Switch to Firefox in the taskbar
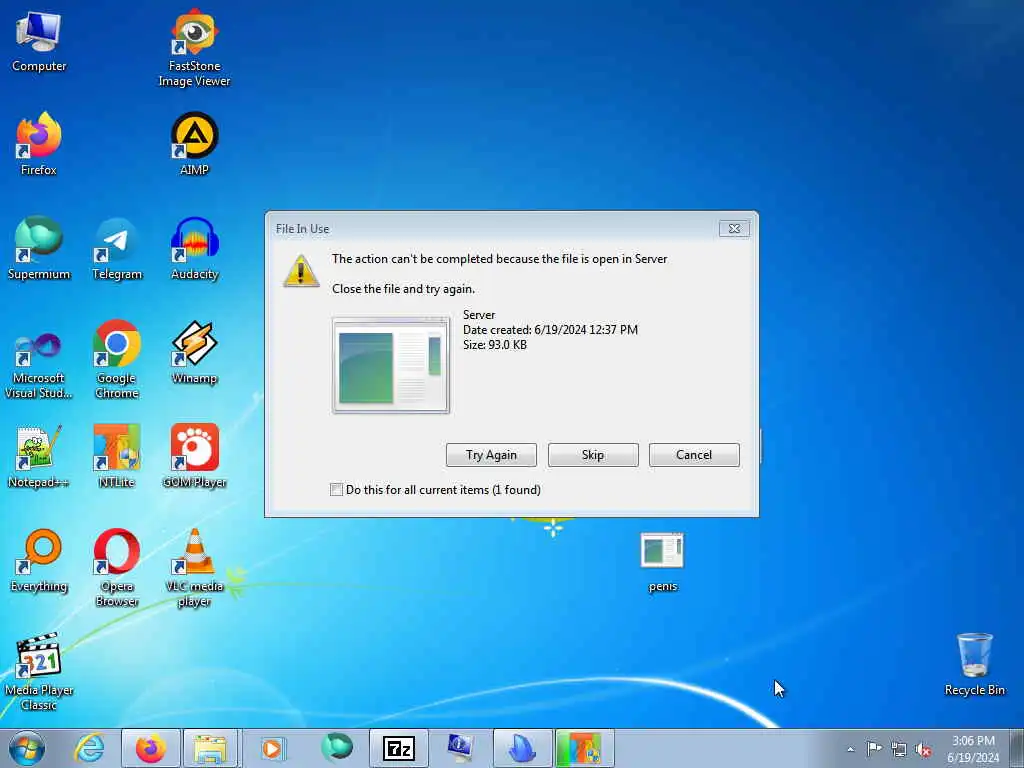The height and width of the screenshot is (768, 1024). click(150, 748)
